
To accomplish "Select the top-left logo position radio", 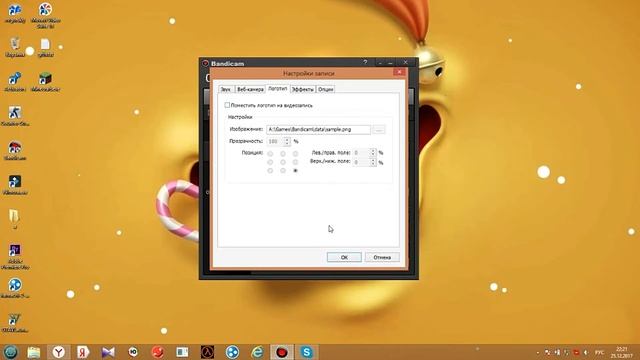I will click(x=270, y=153).
